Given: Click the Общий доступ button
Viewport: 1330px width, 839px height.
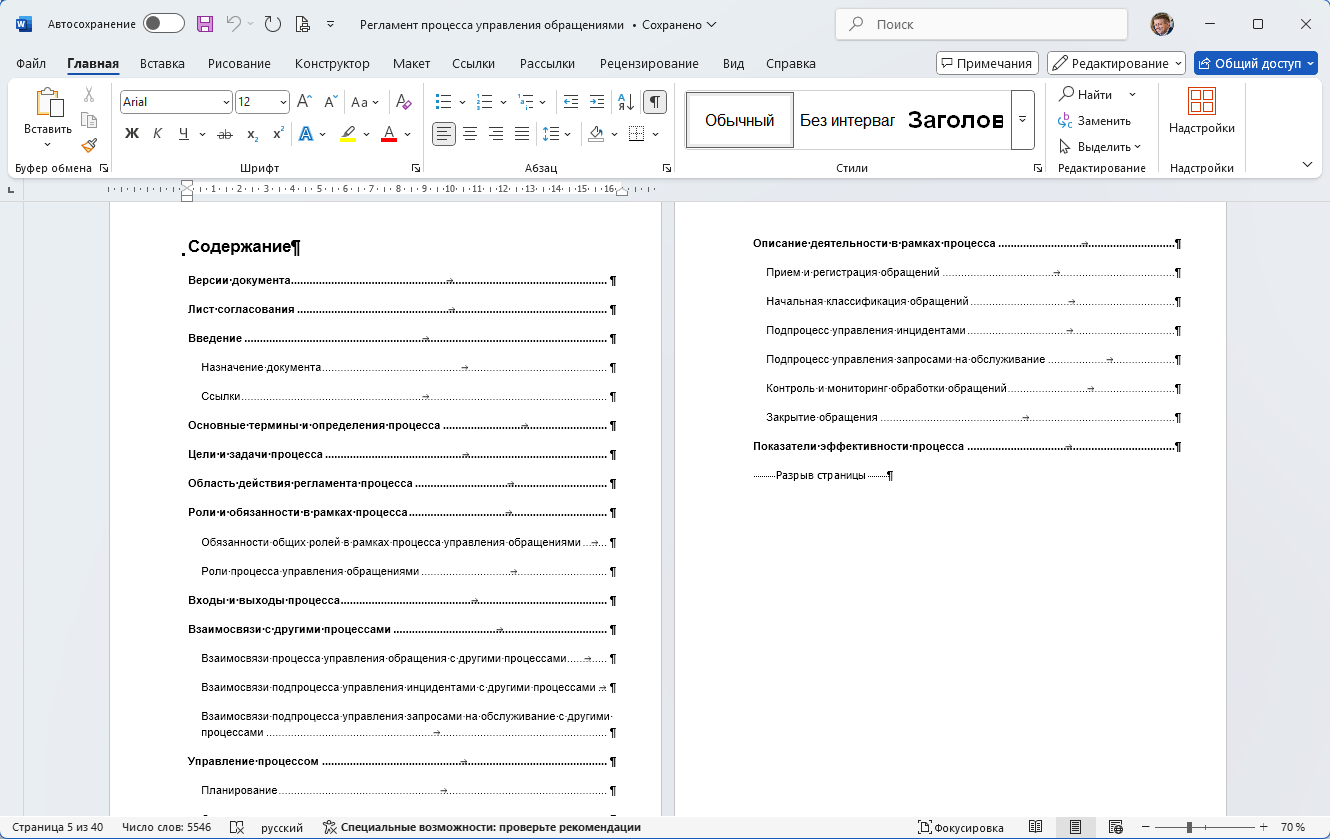Looking at the screenshot, I should coord(1255,63).
